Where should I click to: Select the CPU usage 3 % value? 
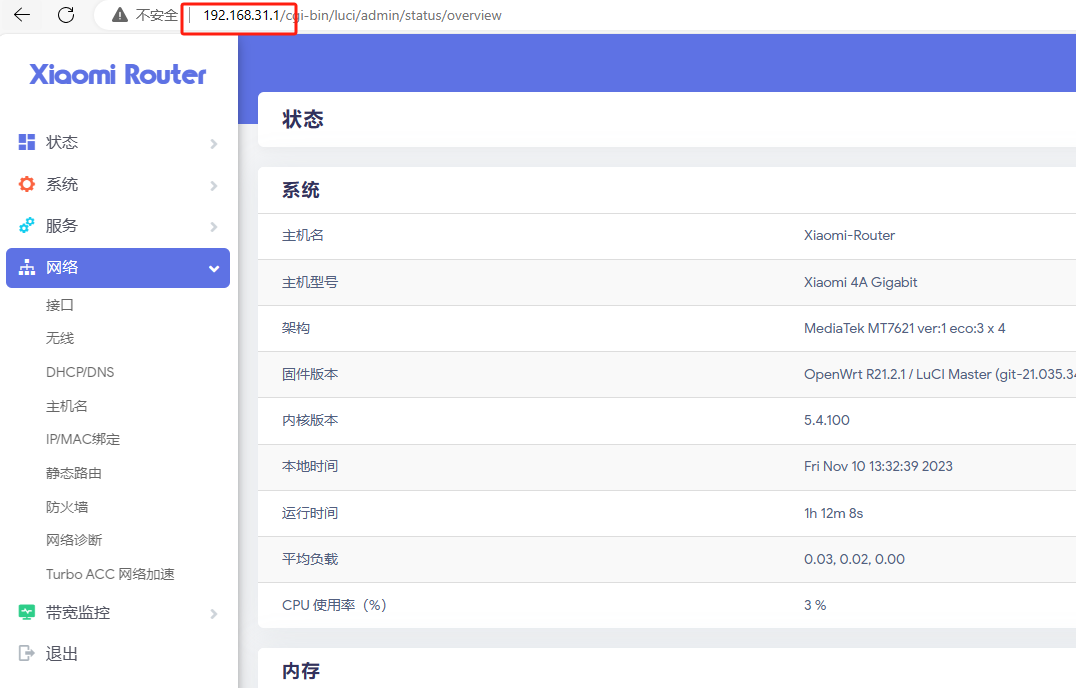[x=815, y=605]
